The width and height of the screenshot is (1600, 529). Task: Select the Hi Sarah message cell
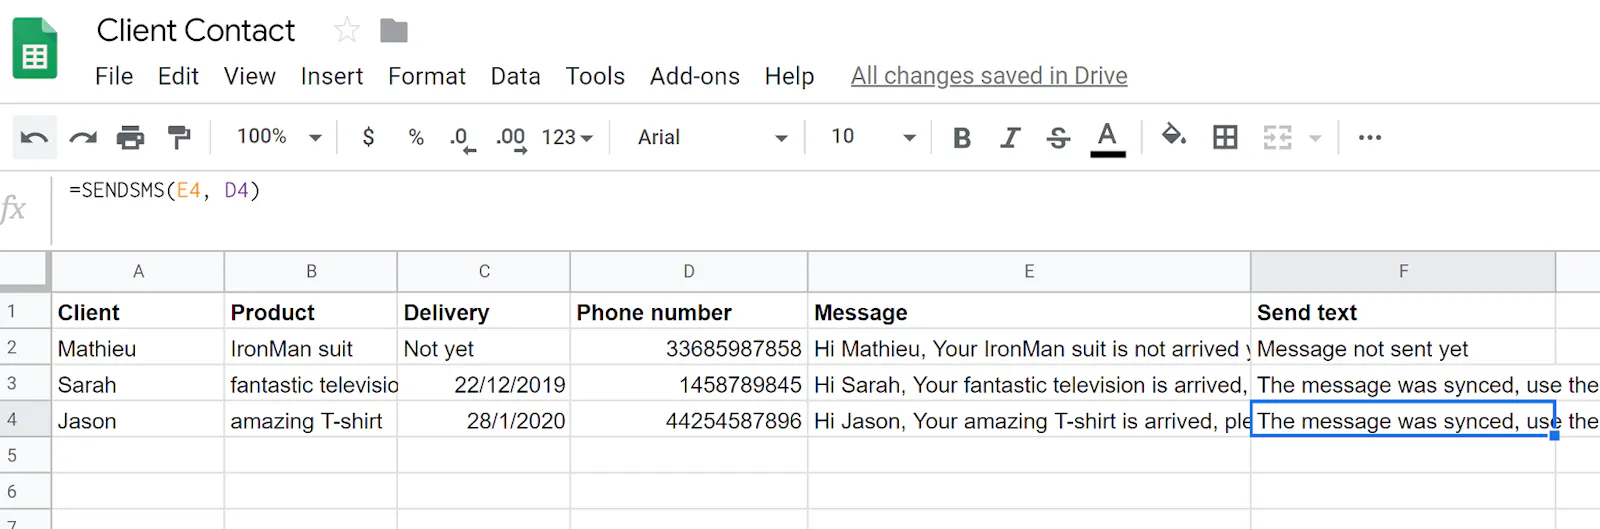[1029, 384]
